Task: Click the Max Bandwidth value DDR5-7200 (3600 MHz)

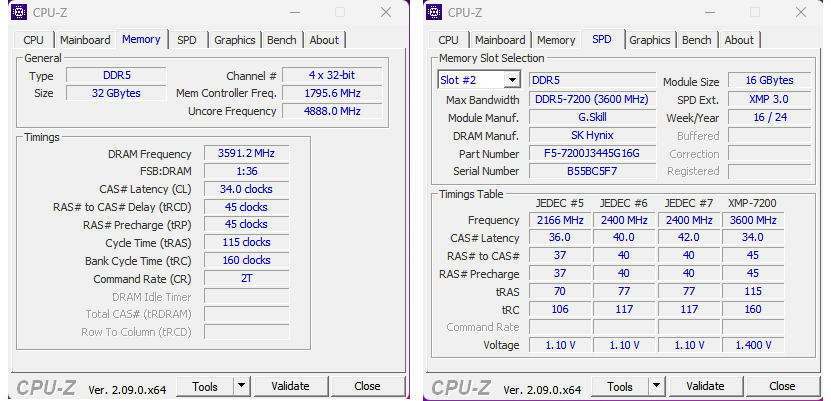Action: coord(592,99)
